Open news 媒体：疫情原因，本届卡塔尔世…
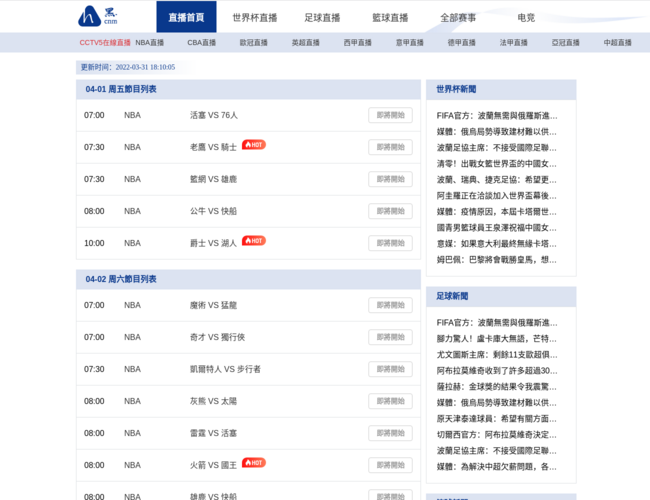The image size is (650, 500). point(497,212)
